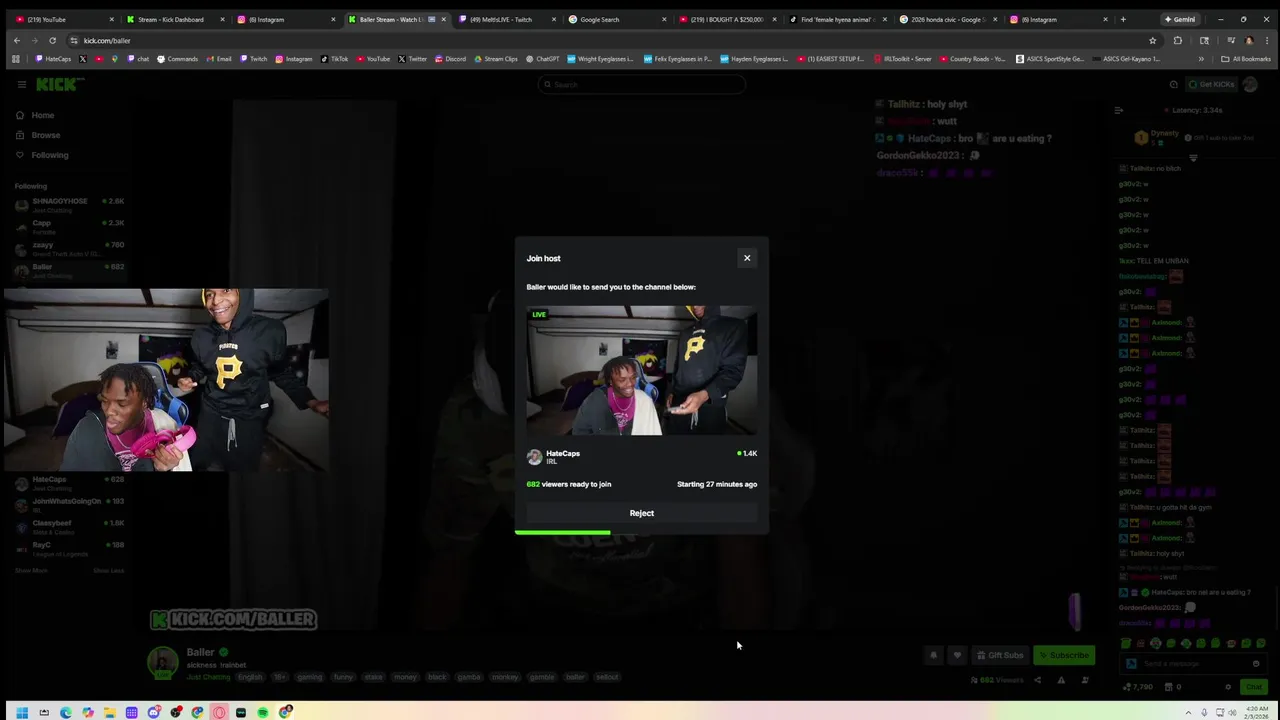The image size is (1280, 720).
Task: Switch to 2026 honda civic tab
Action: click(948, 19)
